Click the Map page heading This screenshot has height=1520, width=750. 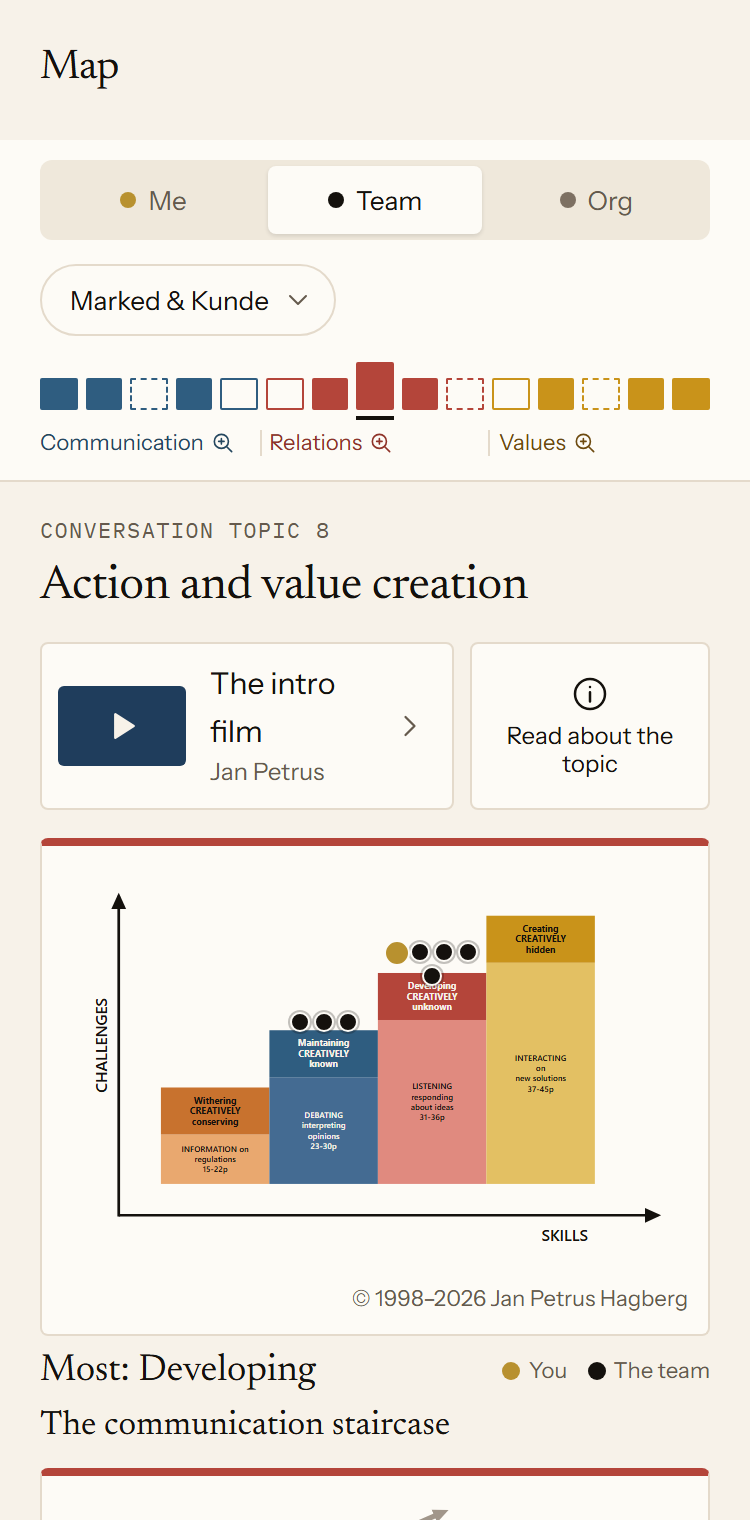point(80,67)
